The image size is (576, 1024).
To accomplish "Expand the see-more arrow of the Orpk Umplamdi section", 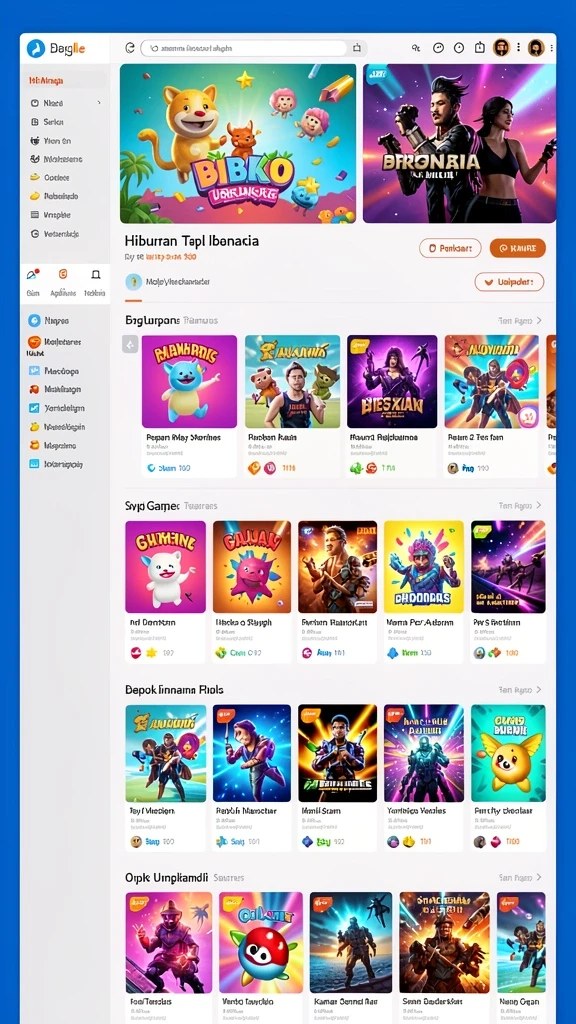I will tap(539, 878).
